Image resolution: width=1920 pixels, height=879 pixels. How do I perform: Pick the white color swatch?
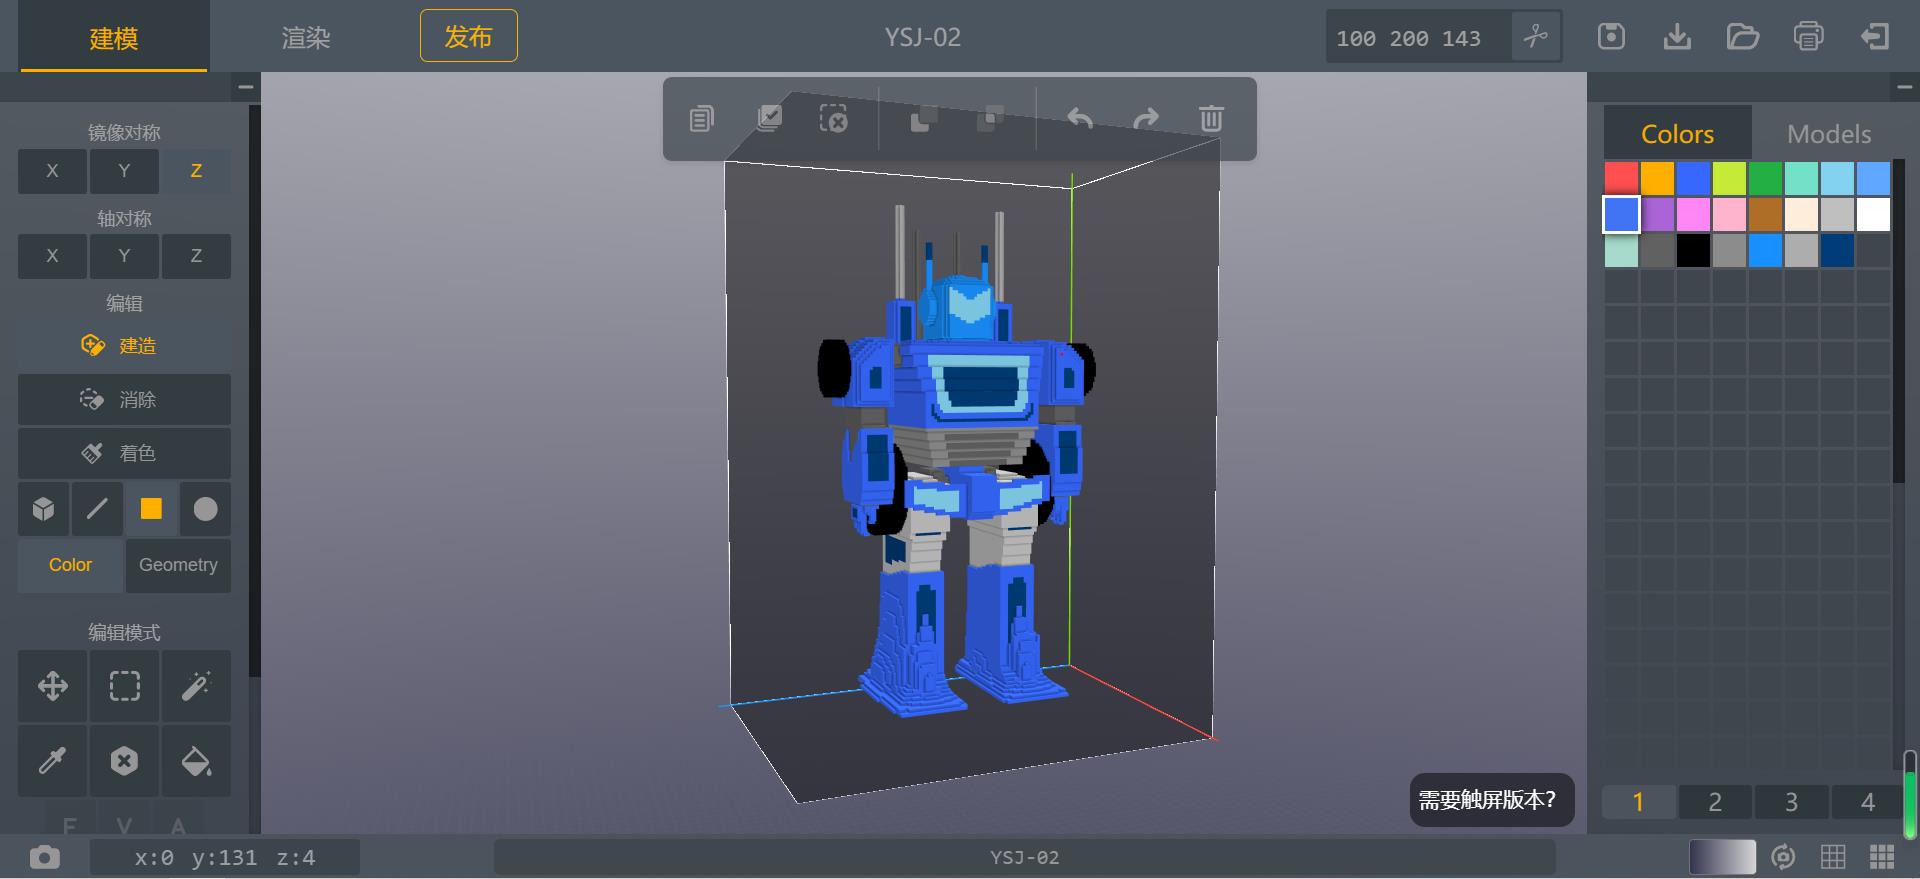[1873, 214]
